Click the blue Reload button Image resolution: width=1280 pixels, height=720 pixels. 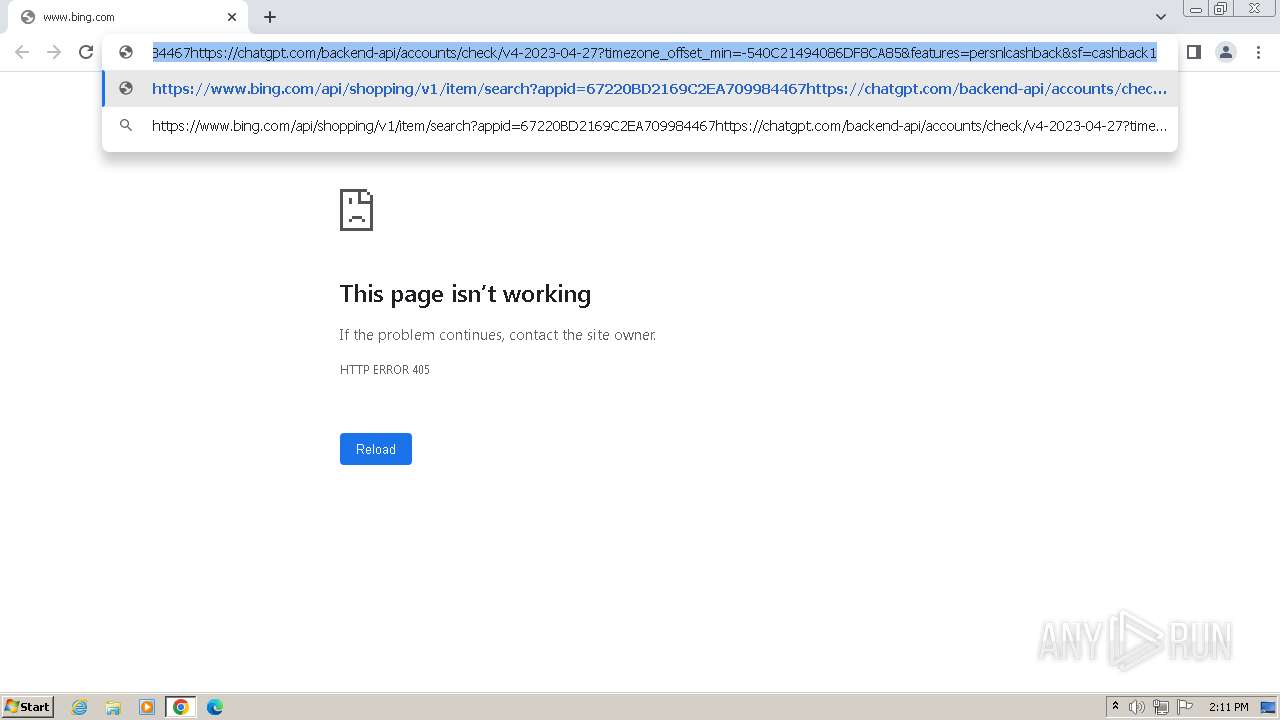376,449
